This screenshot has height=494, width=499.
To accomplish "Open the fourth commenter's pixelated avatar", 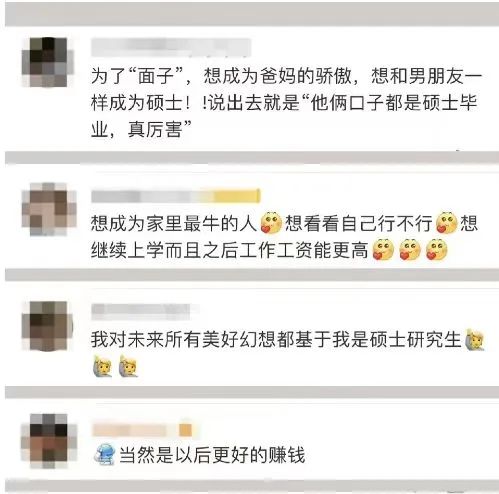I will tap(49, 441).
